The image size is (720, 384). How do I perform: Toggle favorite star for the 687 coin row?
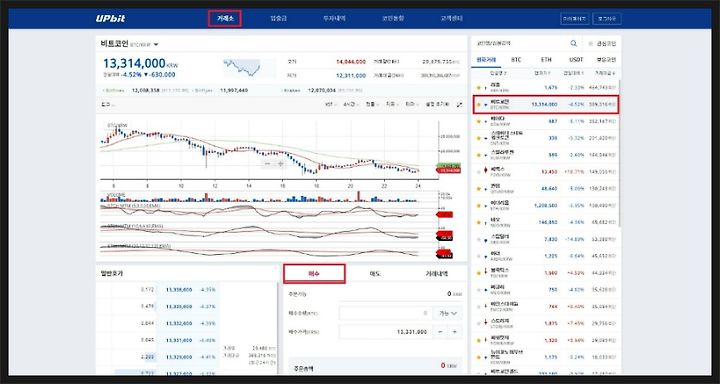478,122
